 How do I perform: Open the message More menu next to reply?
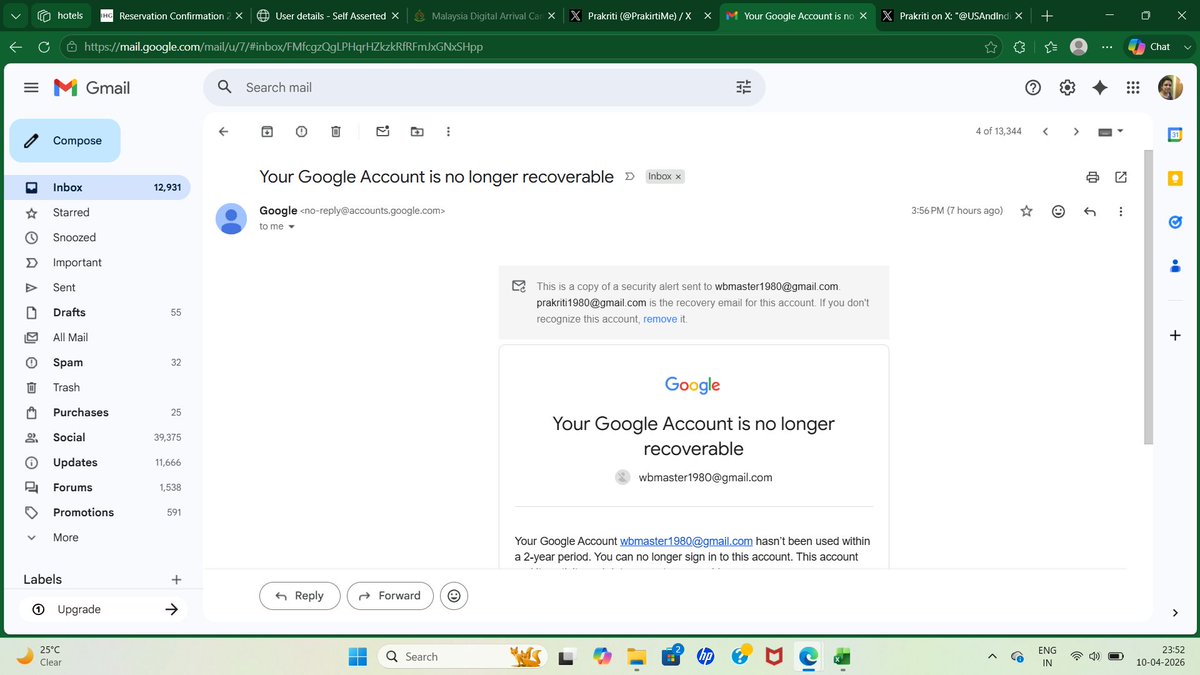[1121, 211]
